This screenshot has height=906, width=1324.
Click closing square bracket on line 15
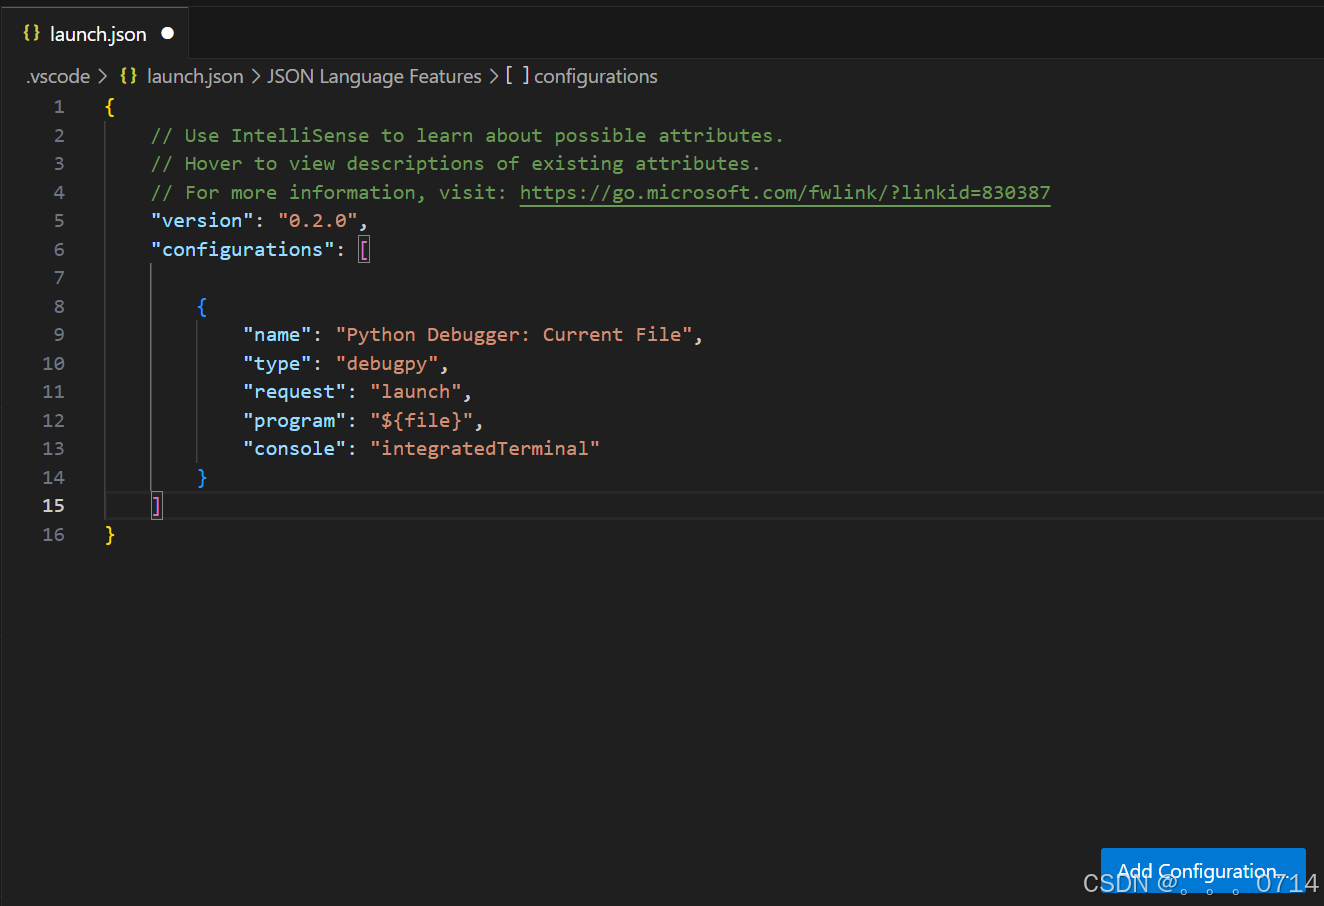(156, 506)
